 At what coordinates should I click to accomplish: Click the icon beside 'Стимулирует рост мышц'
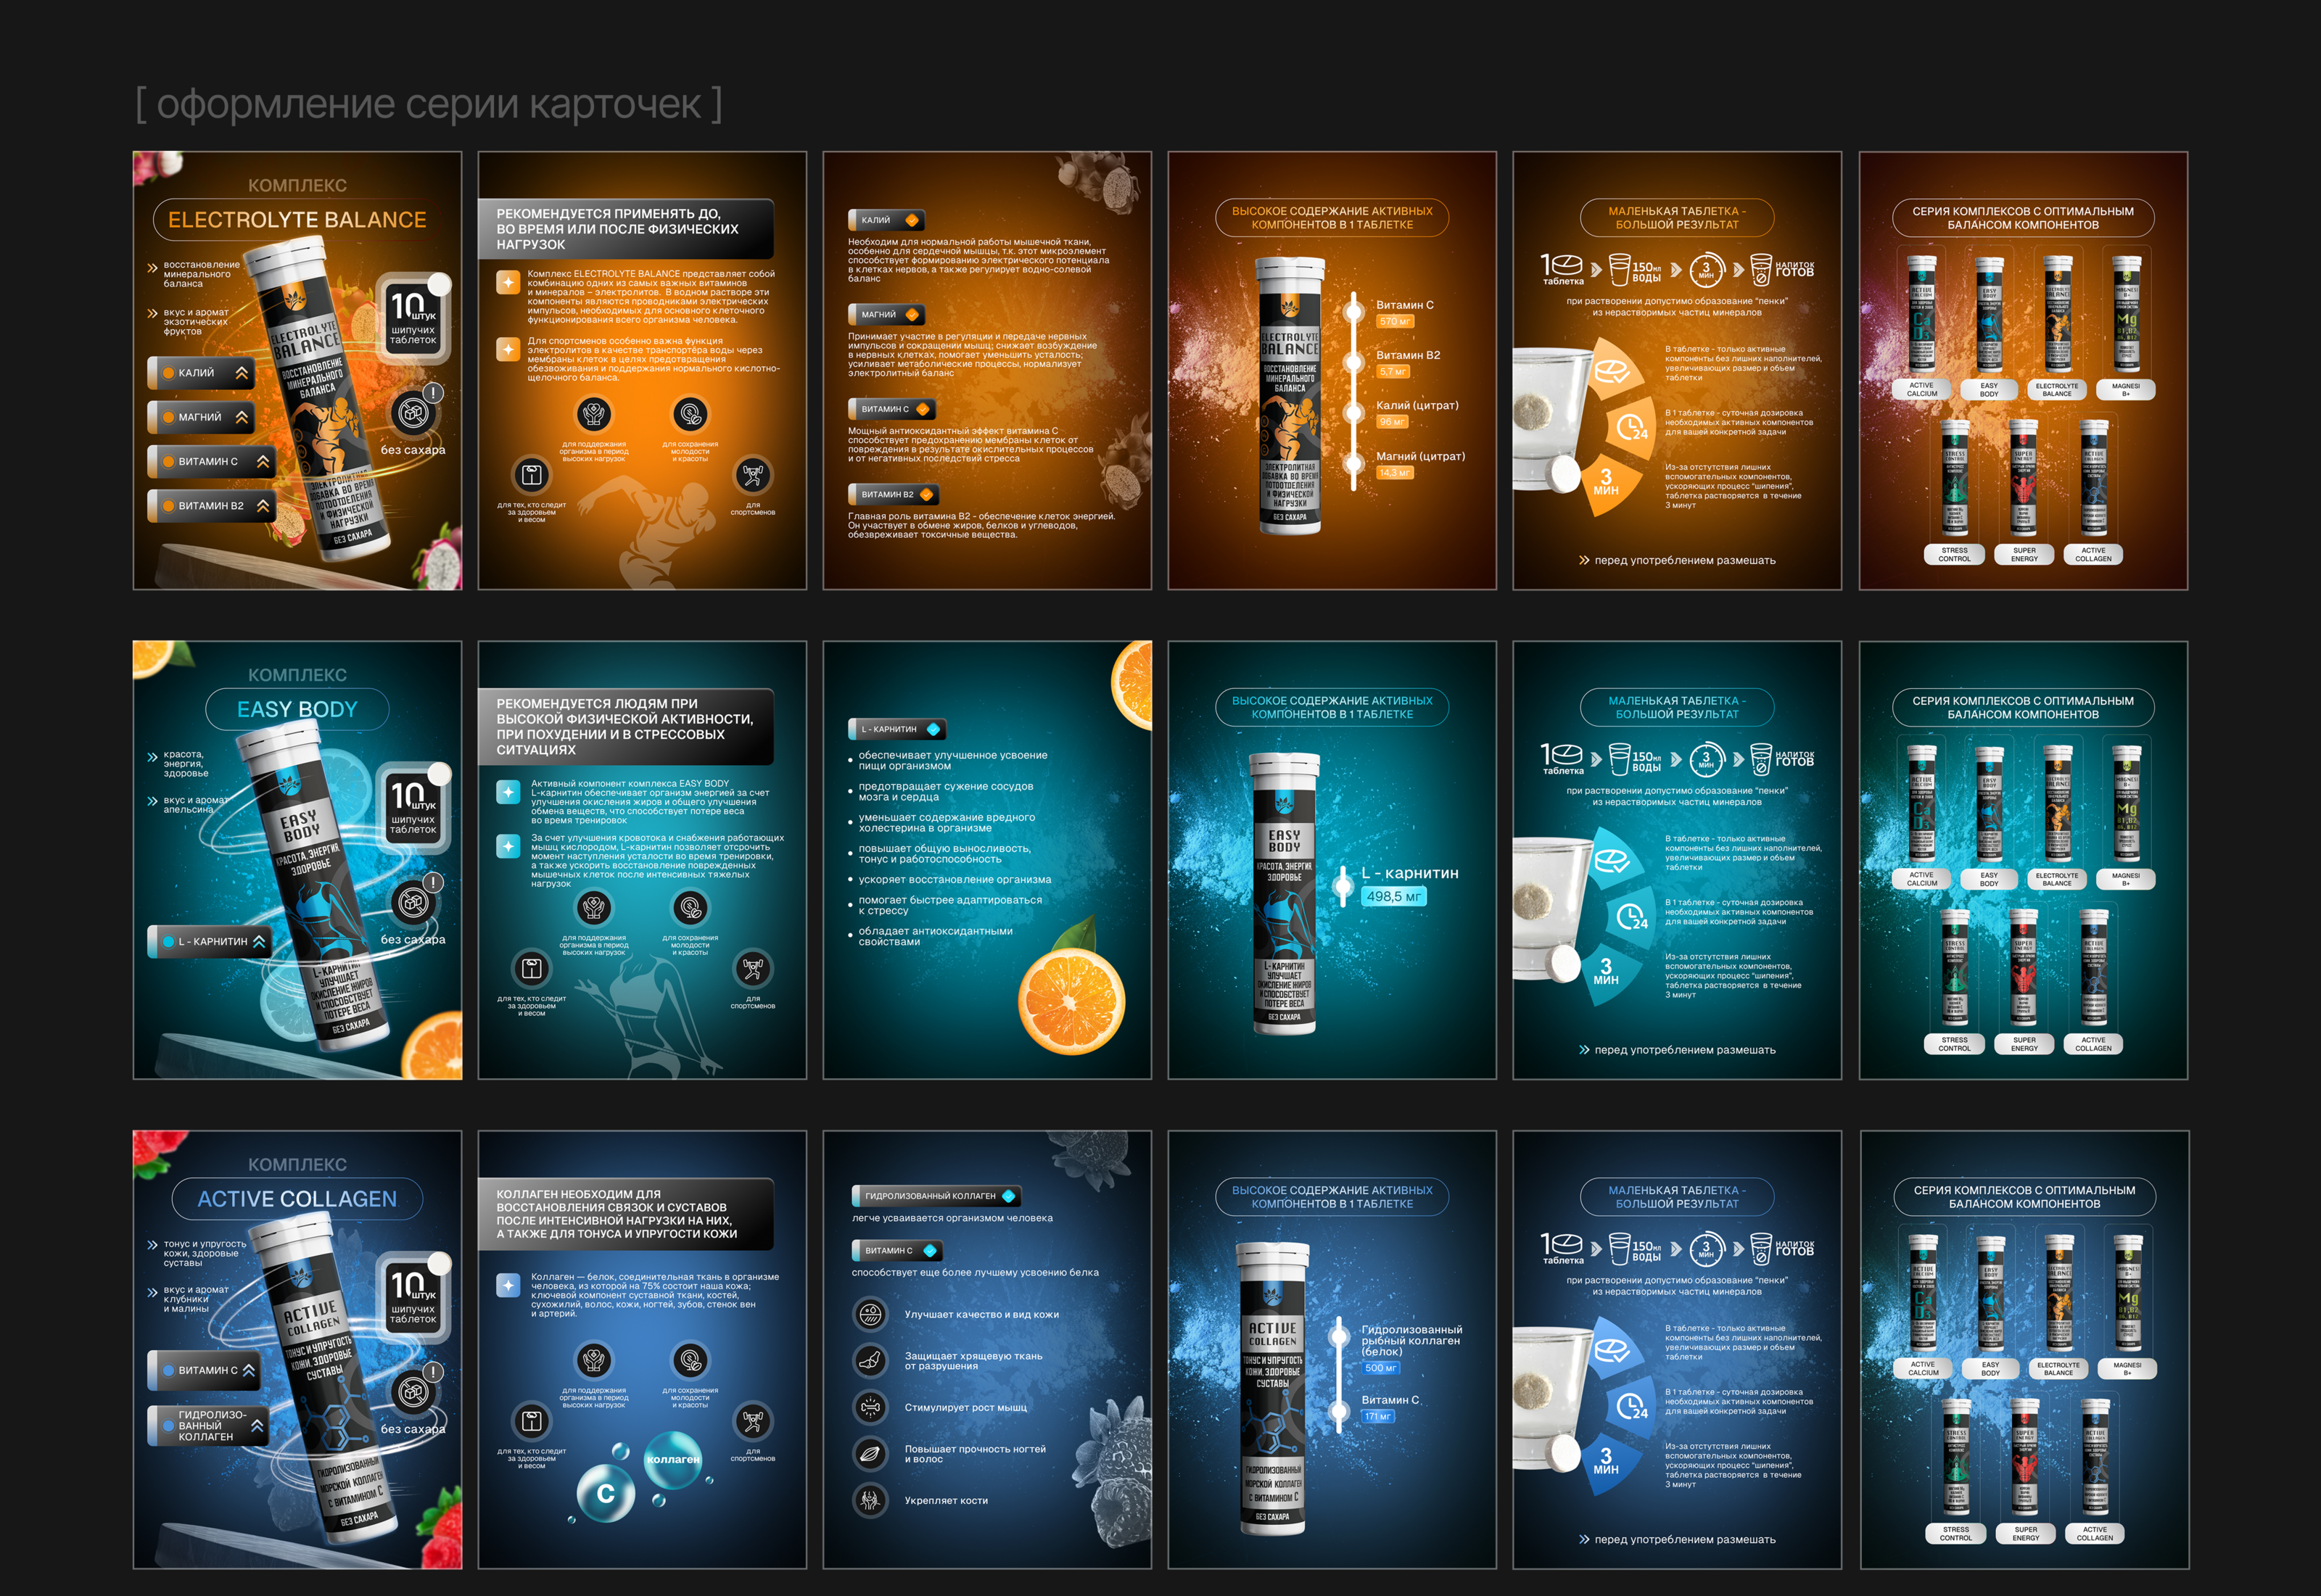[870, 1407]
